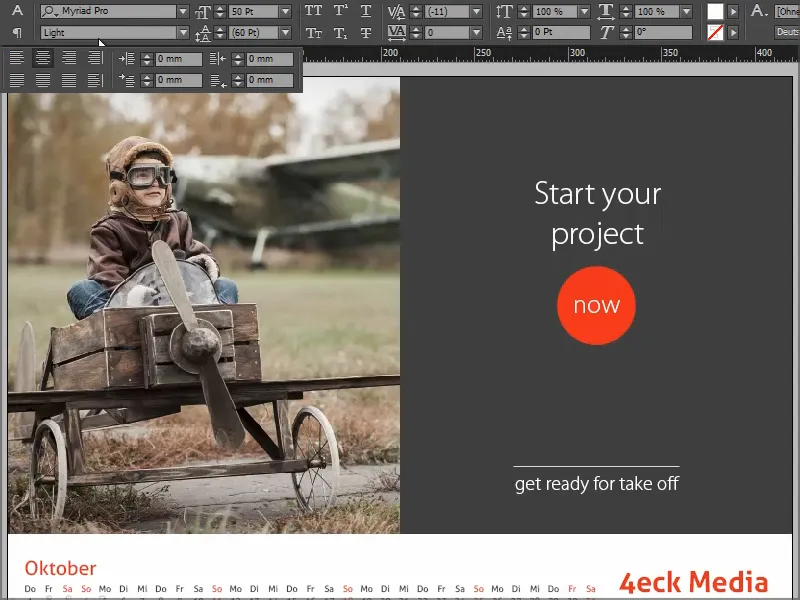The image size is (800, 600).
Task: Click the leading stepper arrows
Action: click(x=220, y=33)
